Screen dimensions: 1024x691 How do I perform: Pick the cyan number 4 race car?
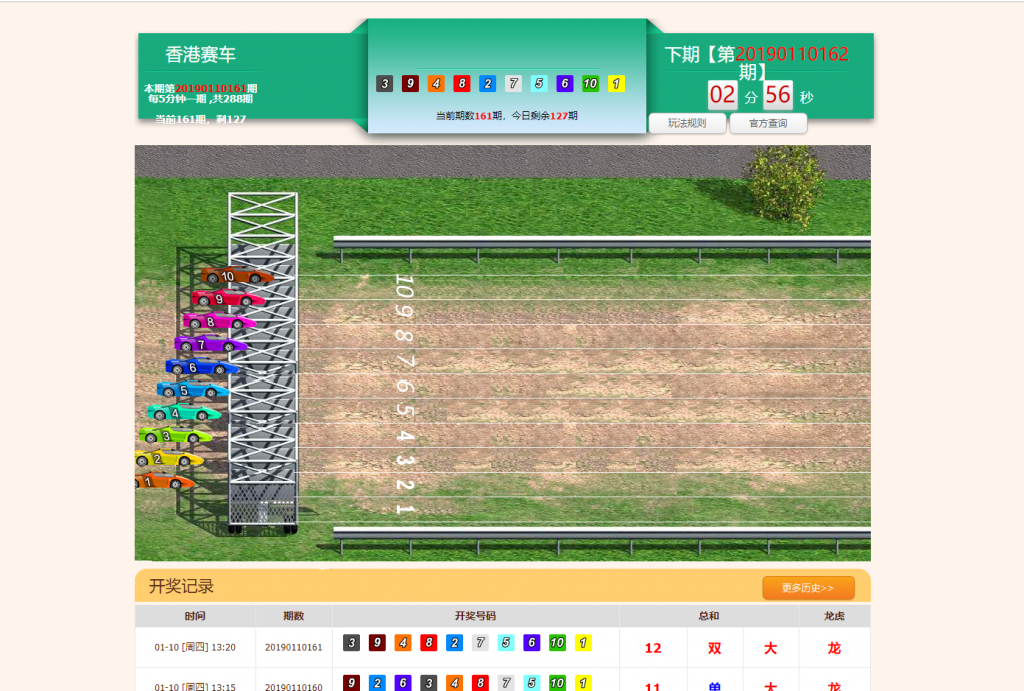coord(183,413)
